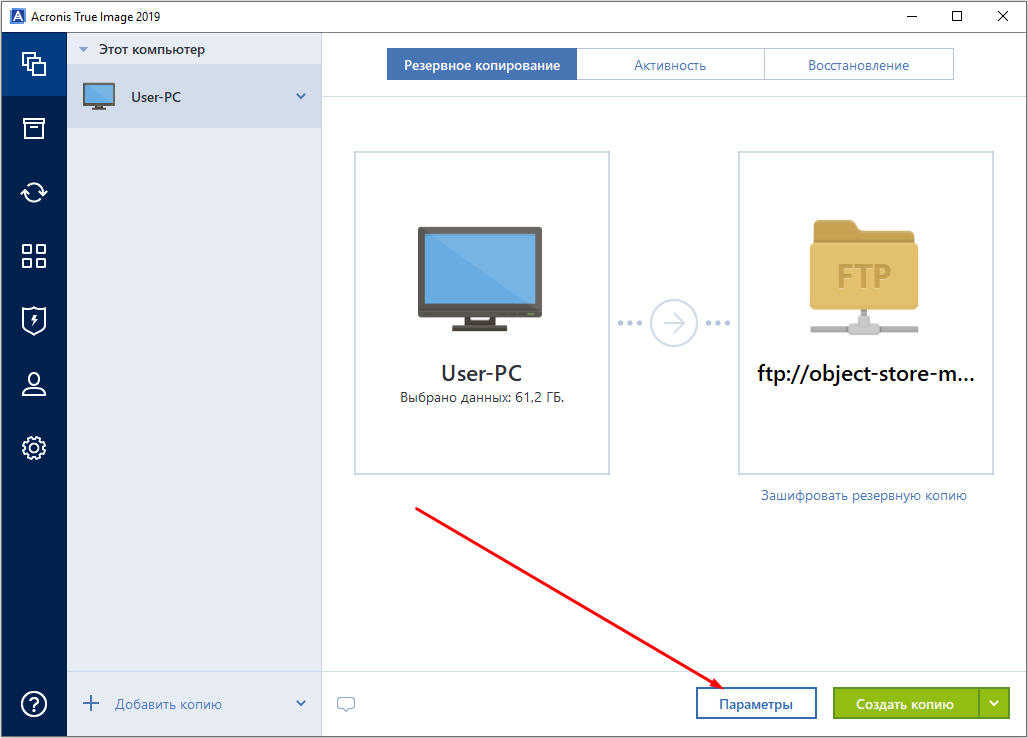Switch to 'Резервное копирование' tab

[x=482, y=65]
